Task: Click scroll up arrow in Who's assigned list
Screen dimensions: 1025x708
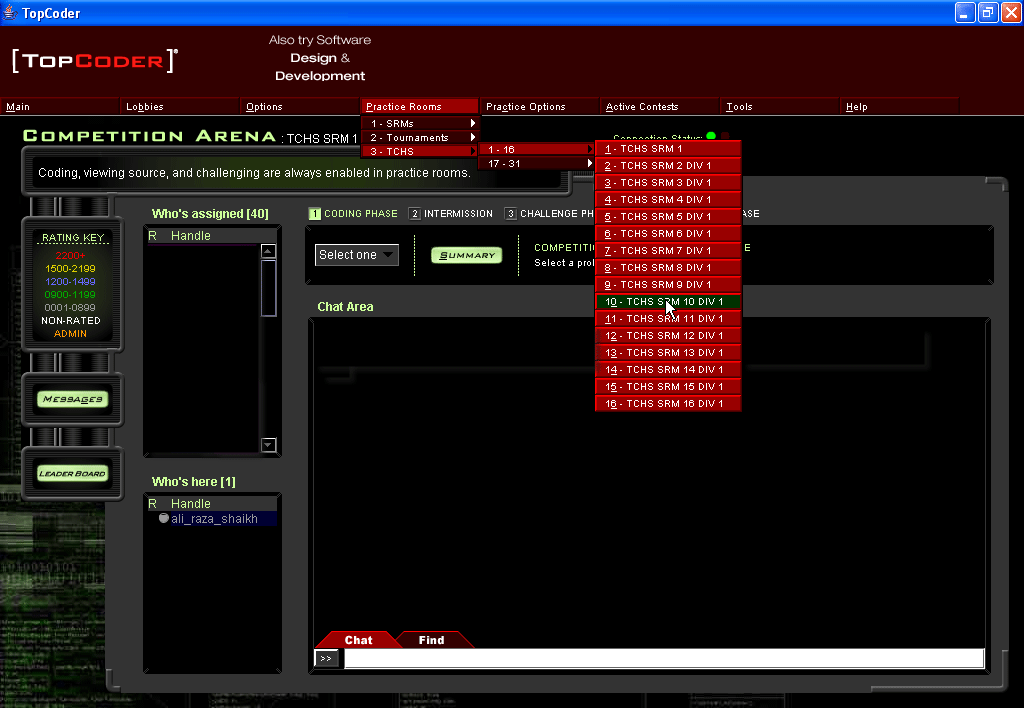Action: pos(268,251)
